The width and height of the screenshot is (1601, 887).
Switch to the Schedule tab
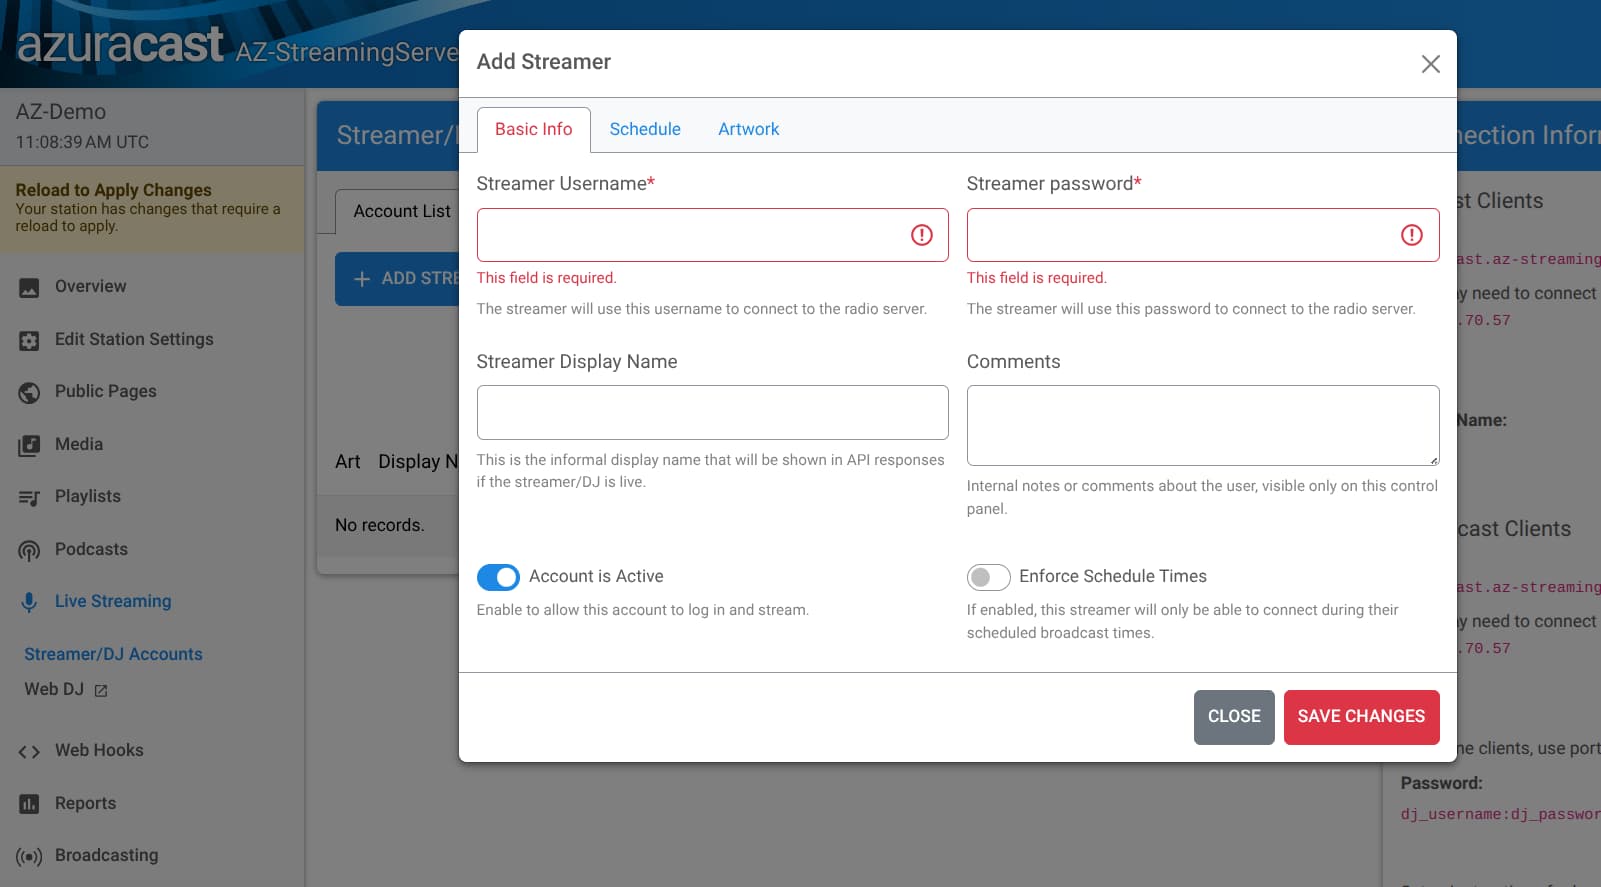[x=645, y=129]
